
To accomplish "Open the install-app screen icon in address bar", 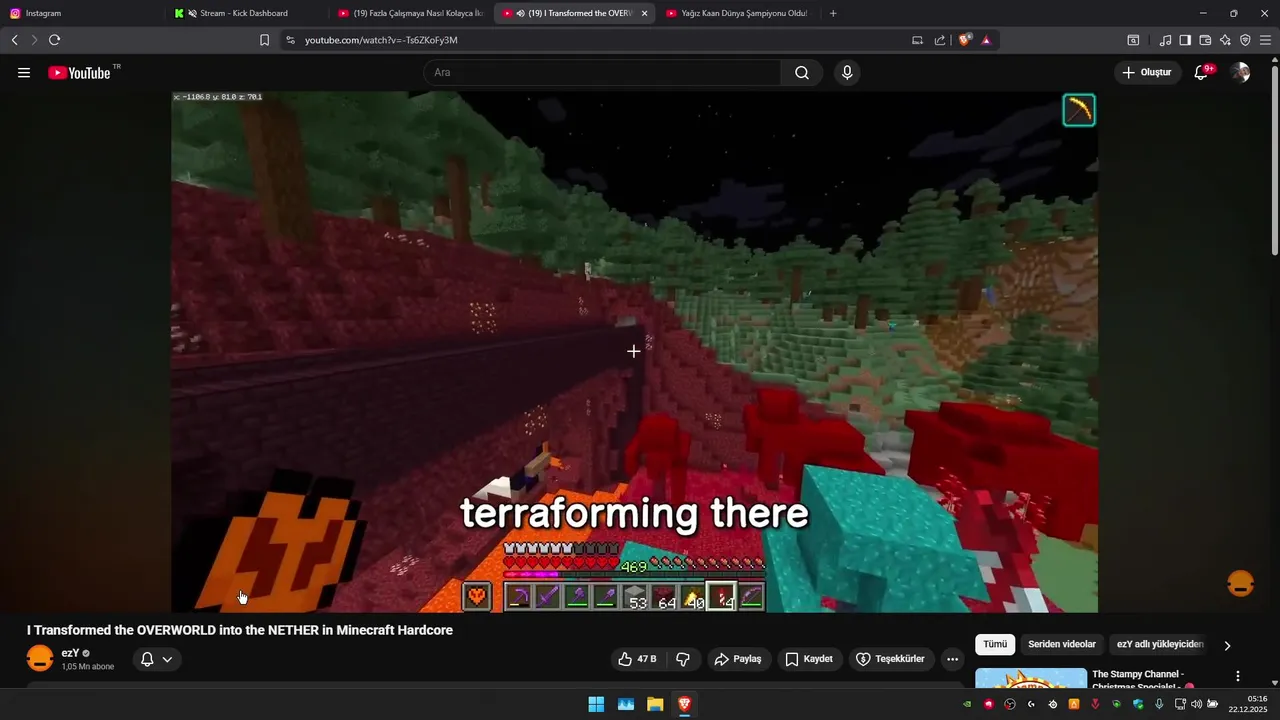I will [x=918, y=40].
